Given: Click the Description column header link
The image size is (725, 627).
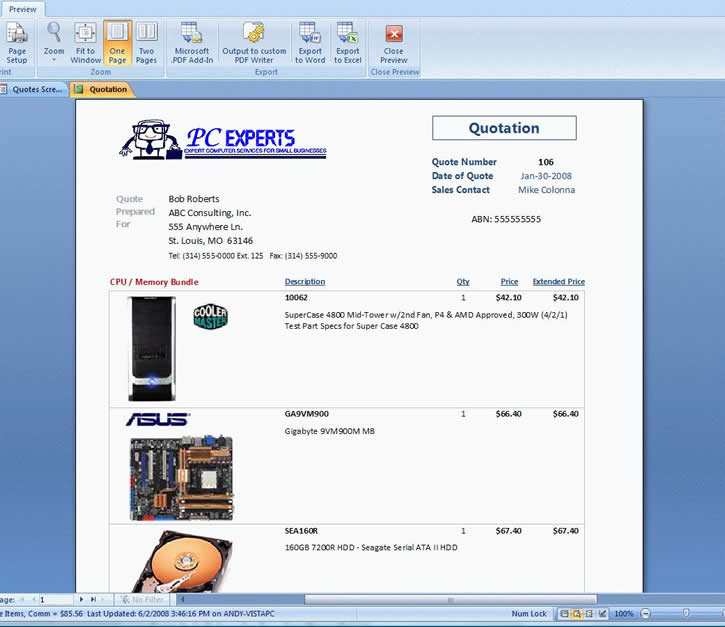Looking at the screenshot, I should click(x=305, y=282).
